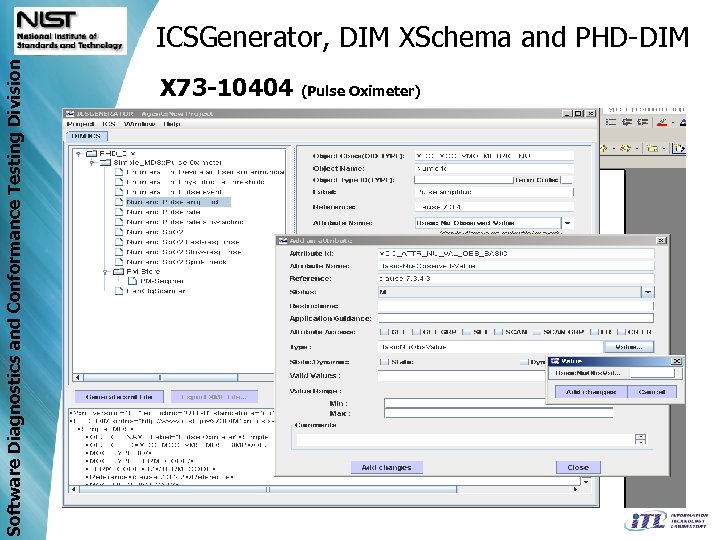Viewport: 720px width, 540px height.
Task: Click the Max value range field
Action: tap(498, 413)
